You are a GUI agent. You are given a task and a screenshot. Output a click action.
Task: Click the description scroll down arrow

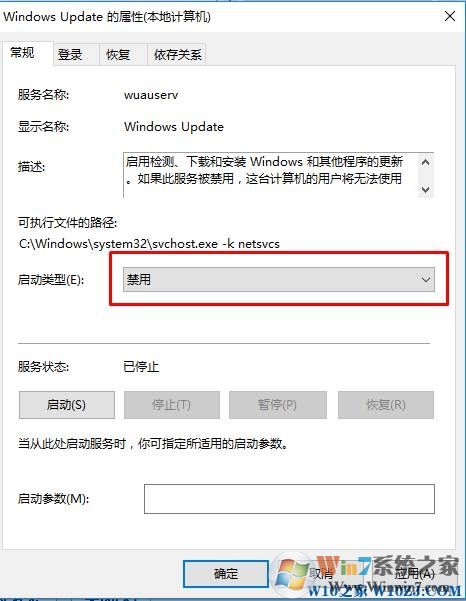(425, 189)
